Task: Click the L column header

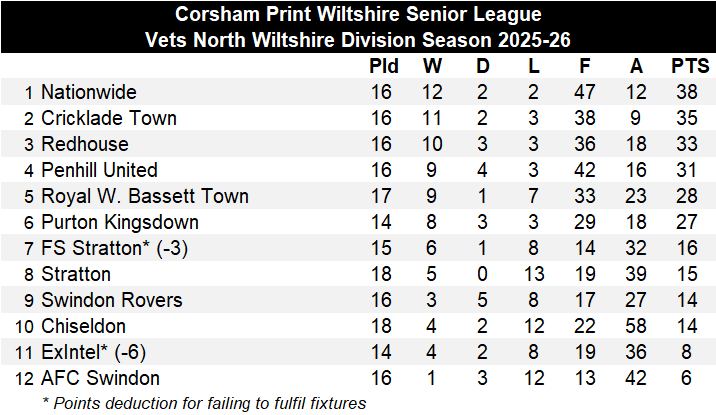Action: [x=534, y=67]
